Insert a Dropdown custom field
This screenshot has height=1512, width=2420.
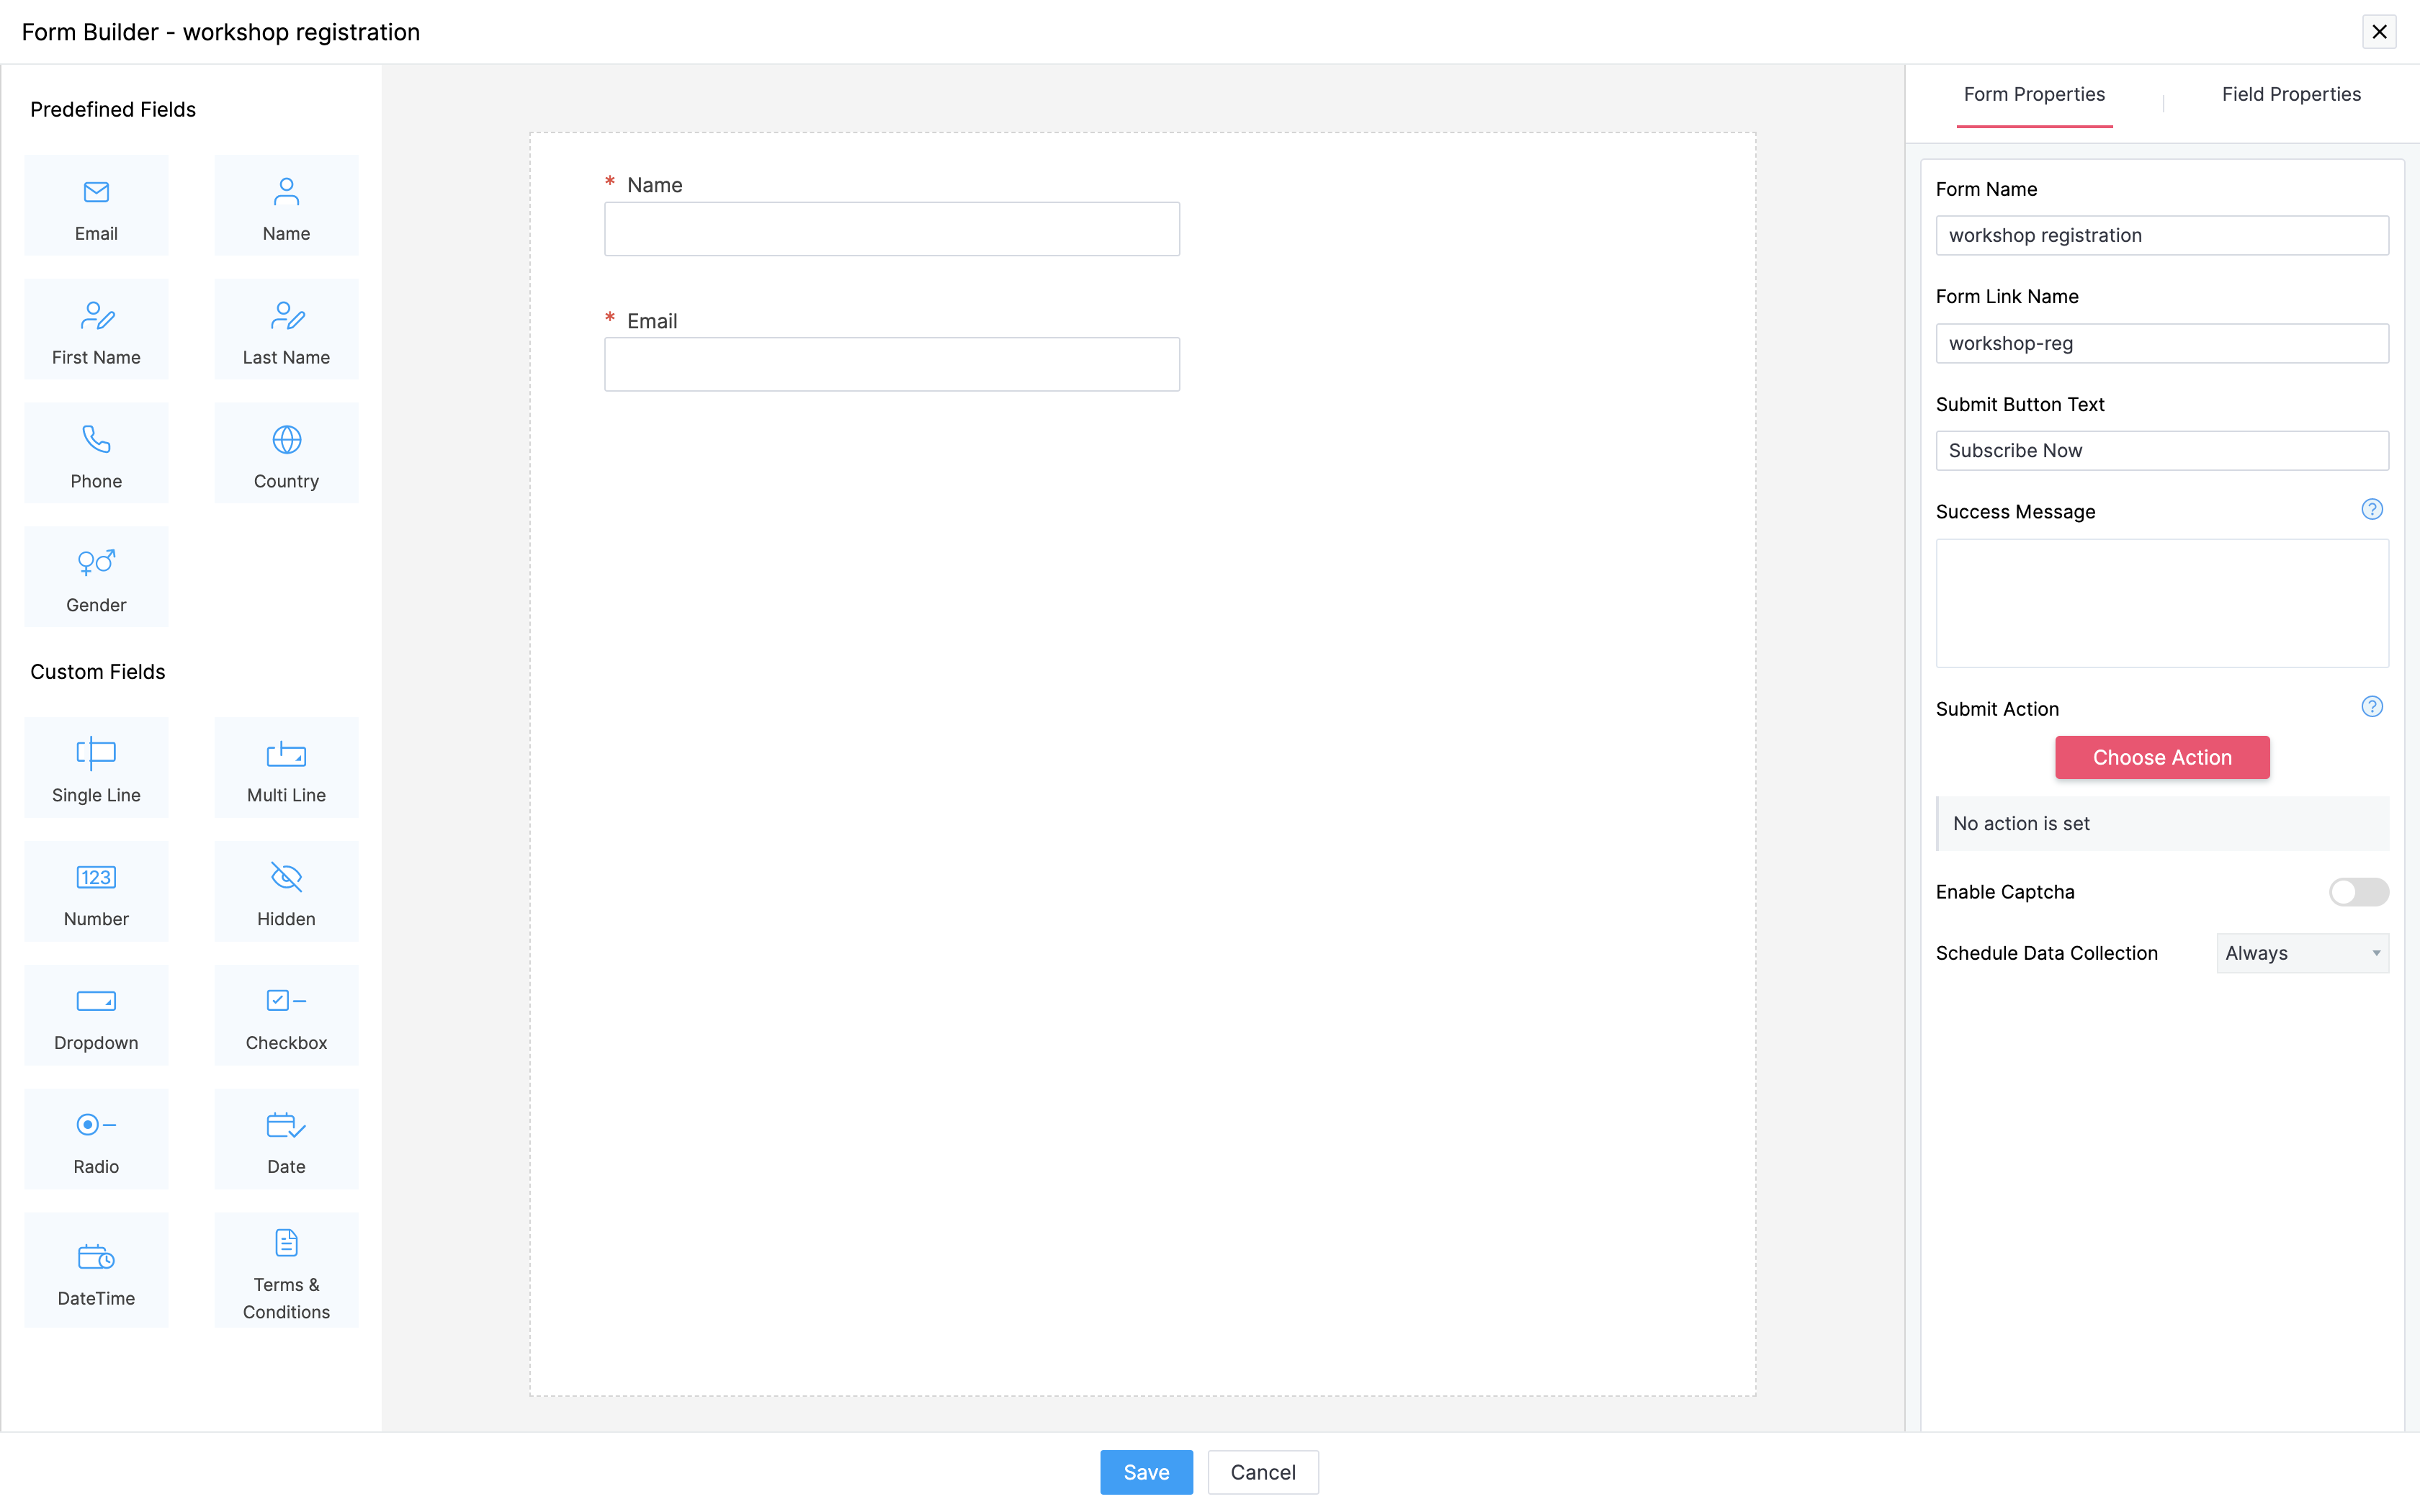(x=96, y=1015)
